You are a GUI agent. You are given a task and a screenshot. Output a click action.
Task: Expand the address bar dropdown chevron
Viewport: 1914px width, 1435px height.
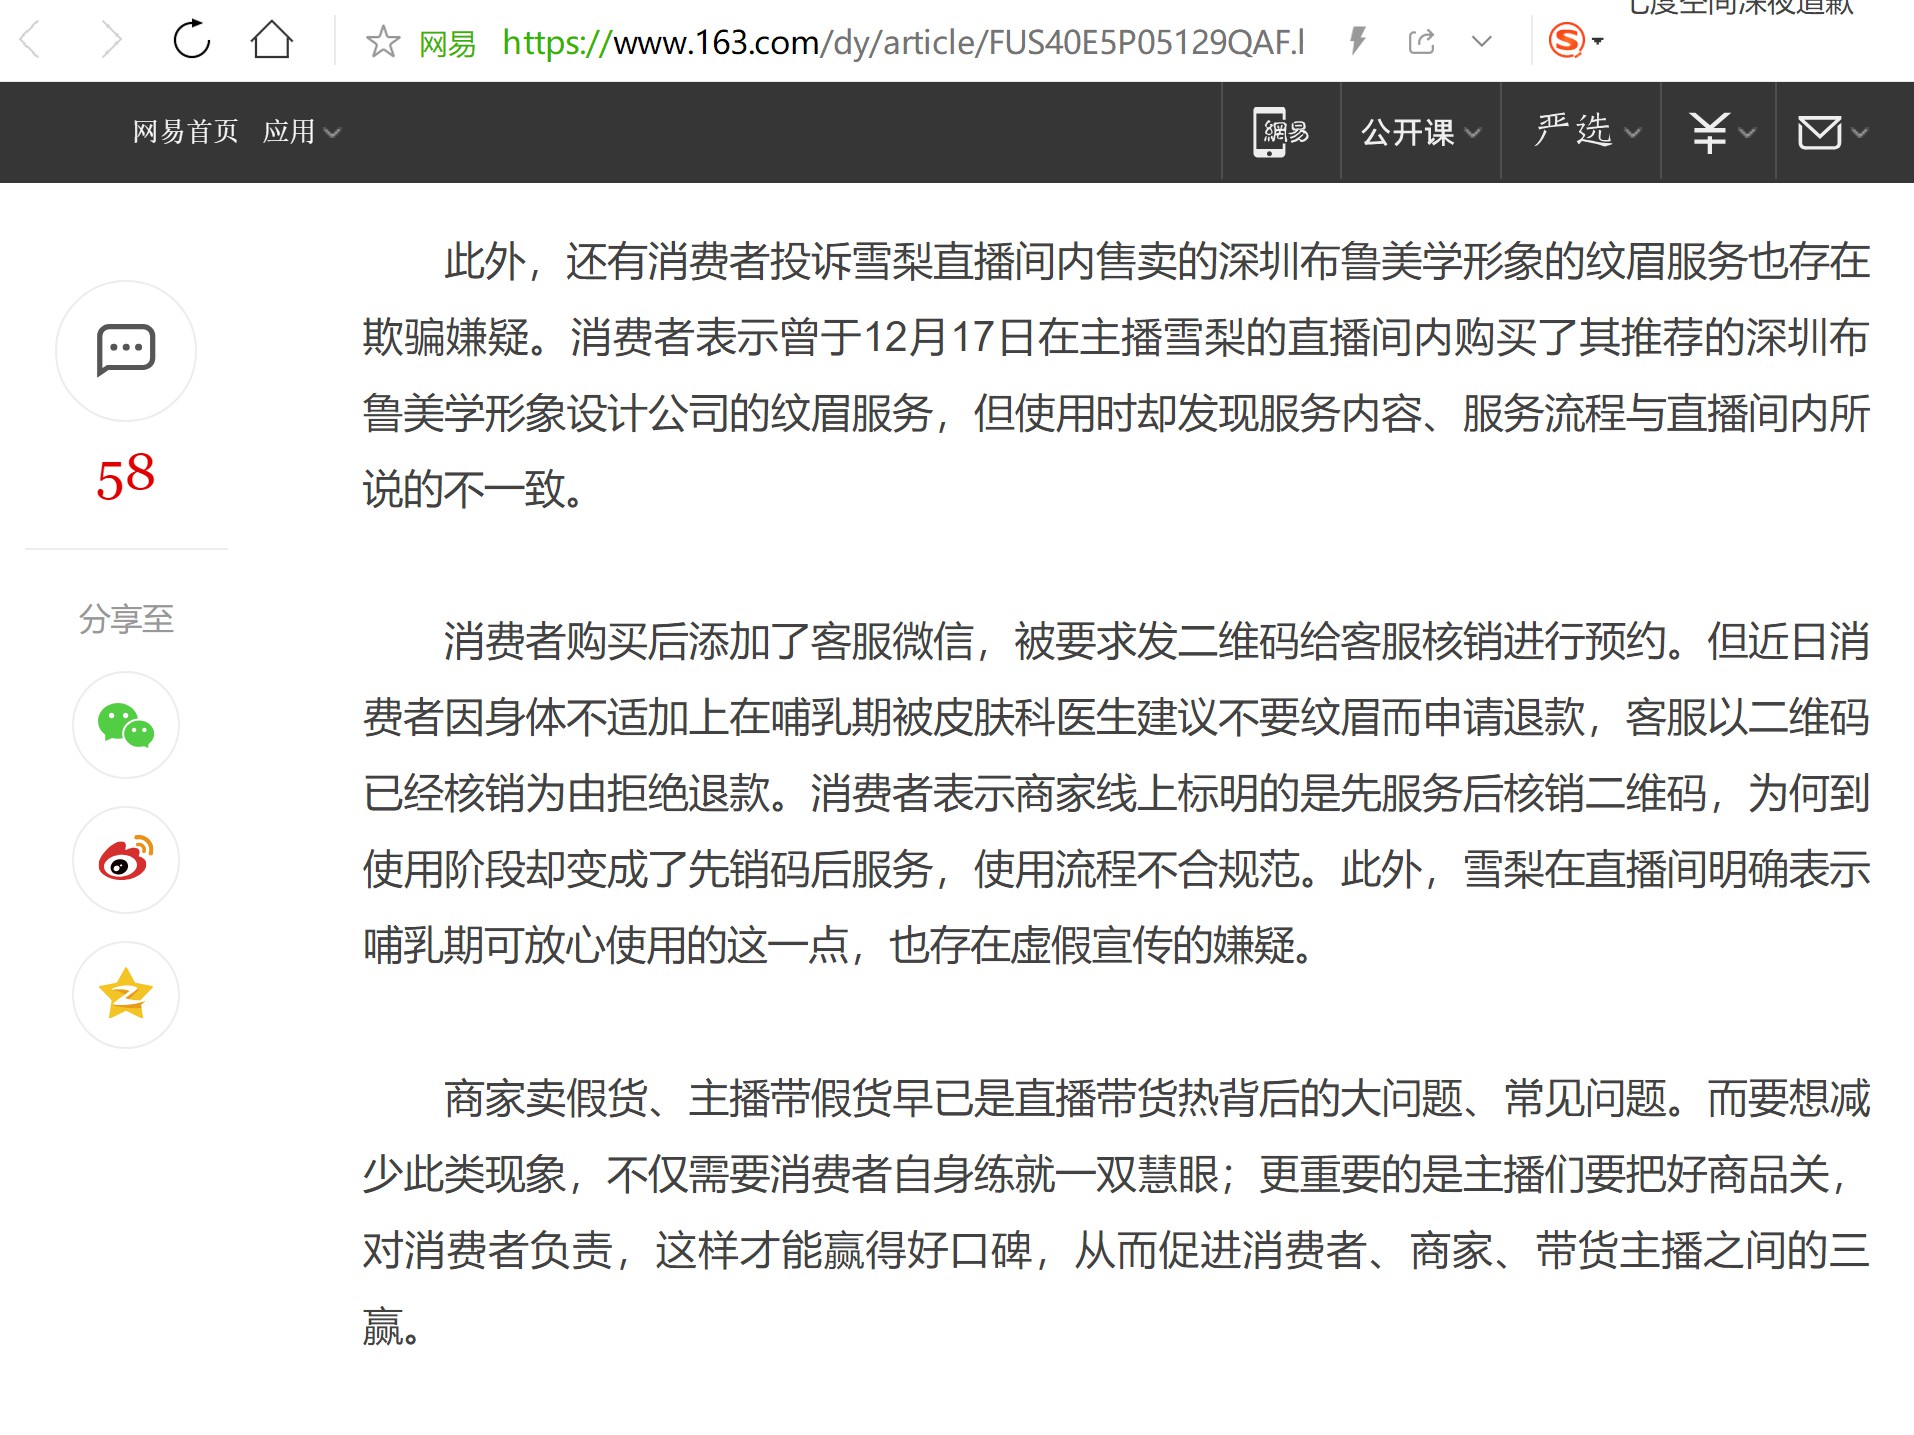point(1482,42)
